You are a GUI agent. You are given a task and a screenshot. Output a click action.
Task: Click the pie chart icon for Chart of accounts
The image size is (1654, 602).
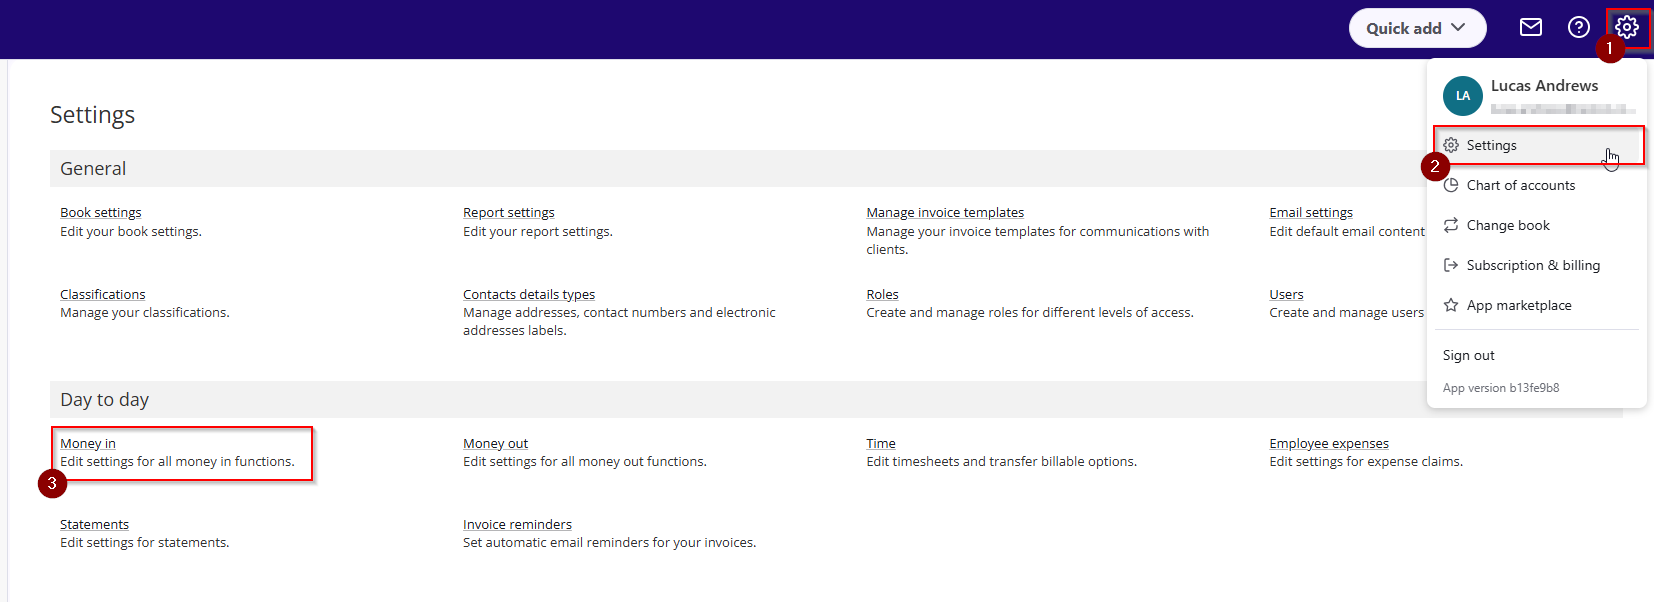1451,185
